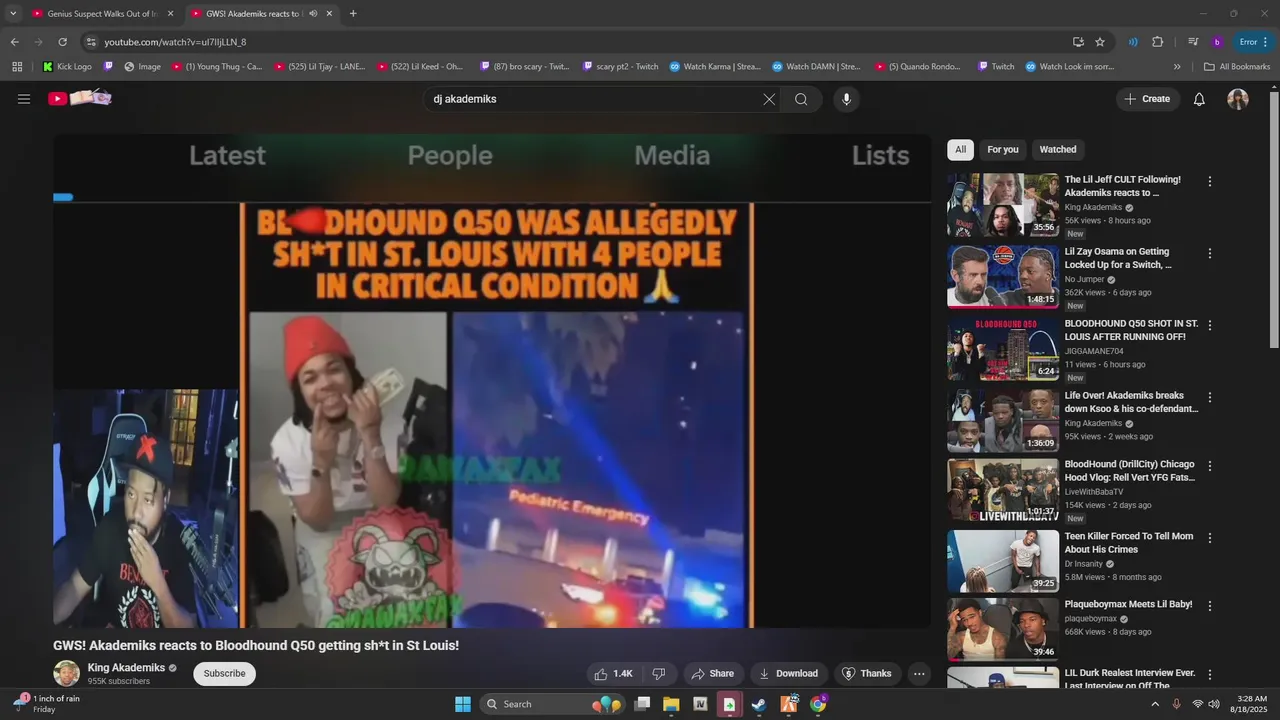Open YouTube notifications bell
Image resolution: width=1280 pixels, height=720 pixels.
click(x=1199, y=99)
